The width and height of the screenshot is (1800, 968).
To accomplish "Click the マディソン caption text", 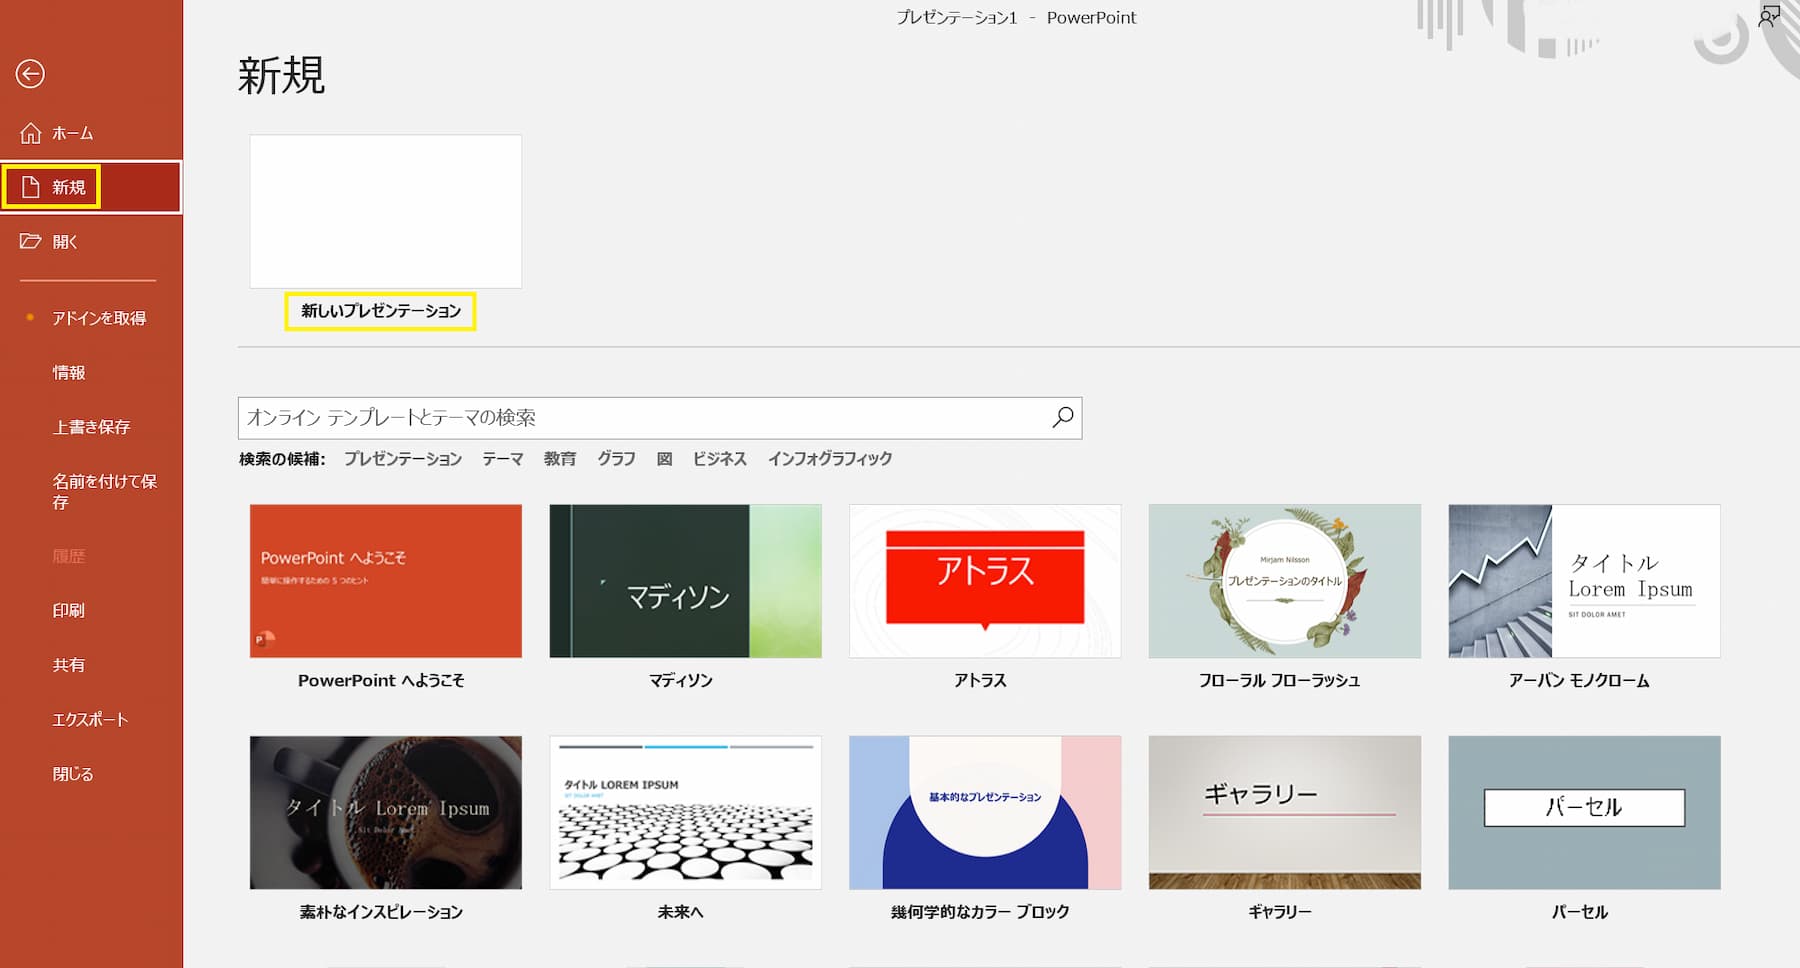I will tap(681, 680).
